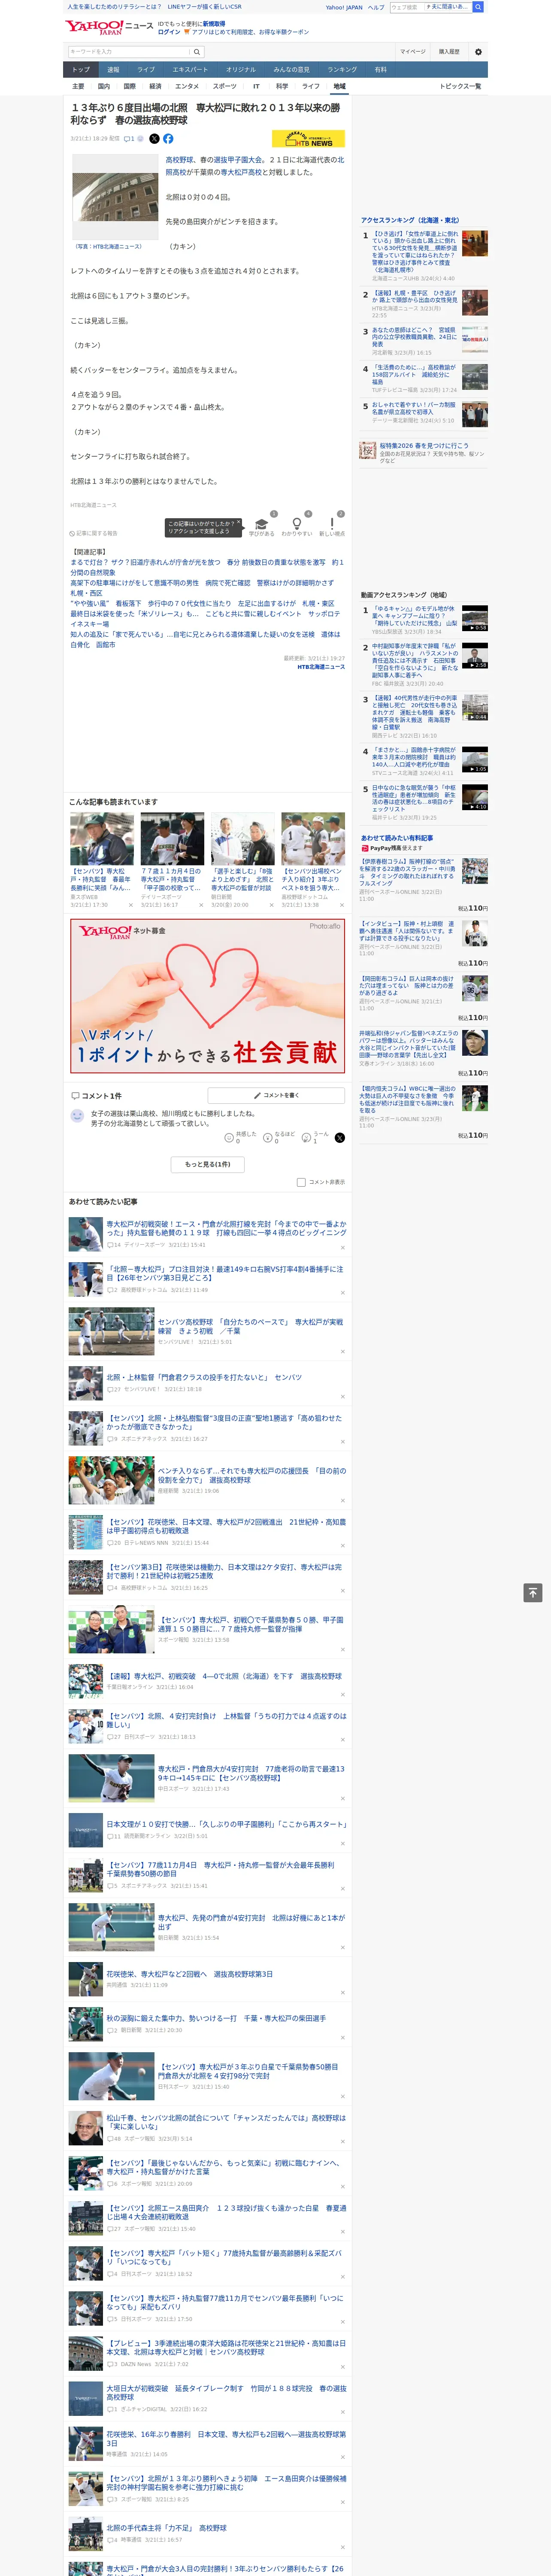Open HTB NEWS yellow logo banner

tap(308, 139)
